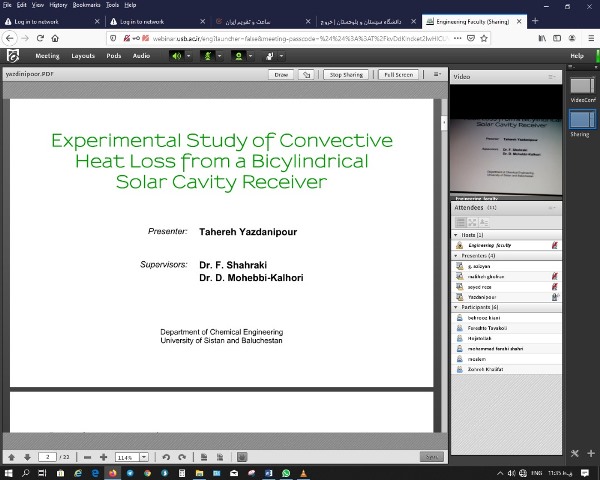600x480 pixels.
Task: Collapse the Participants group
Action: click(455, 307)
